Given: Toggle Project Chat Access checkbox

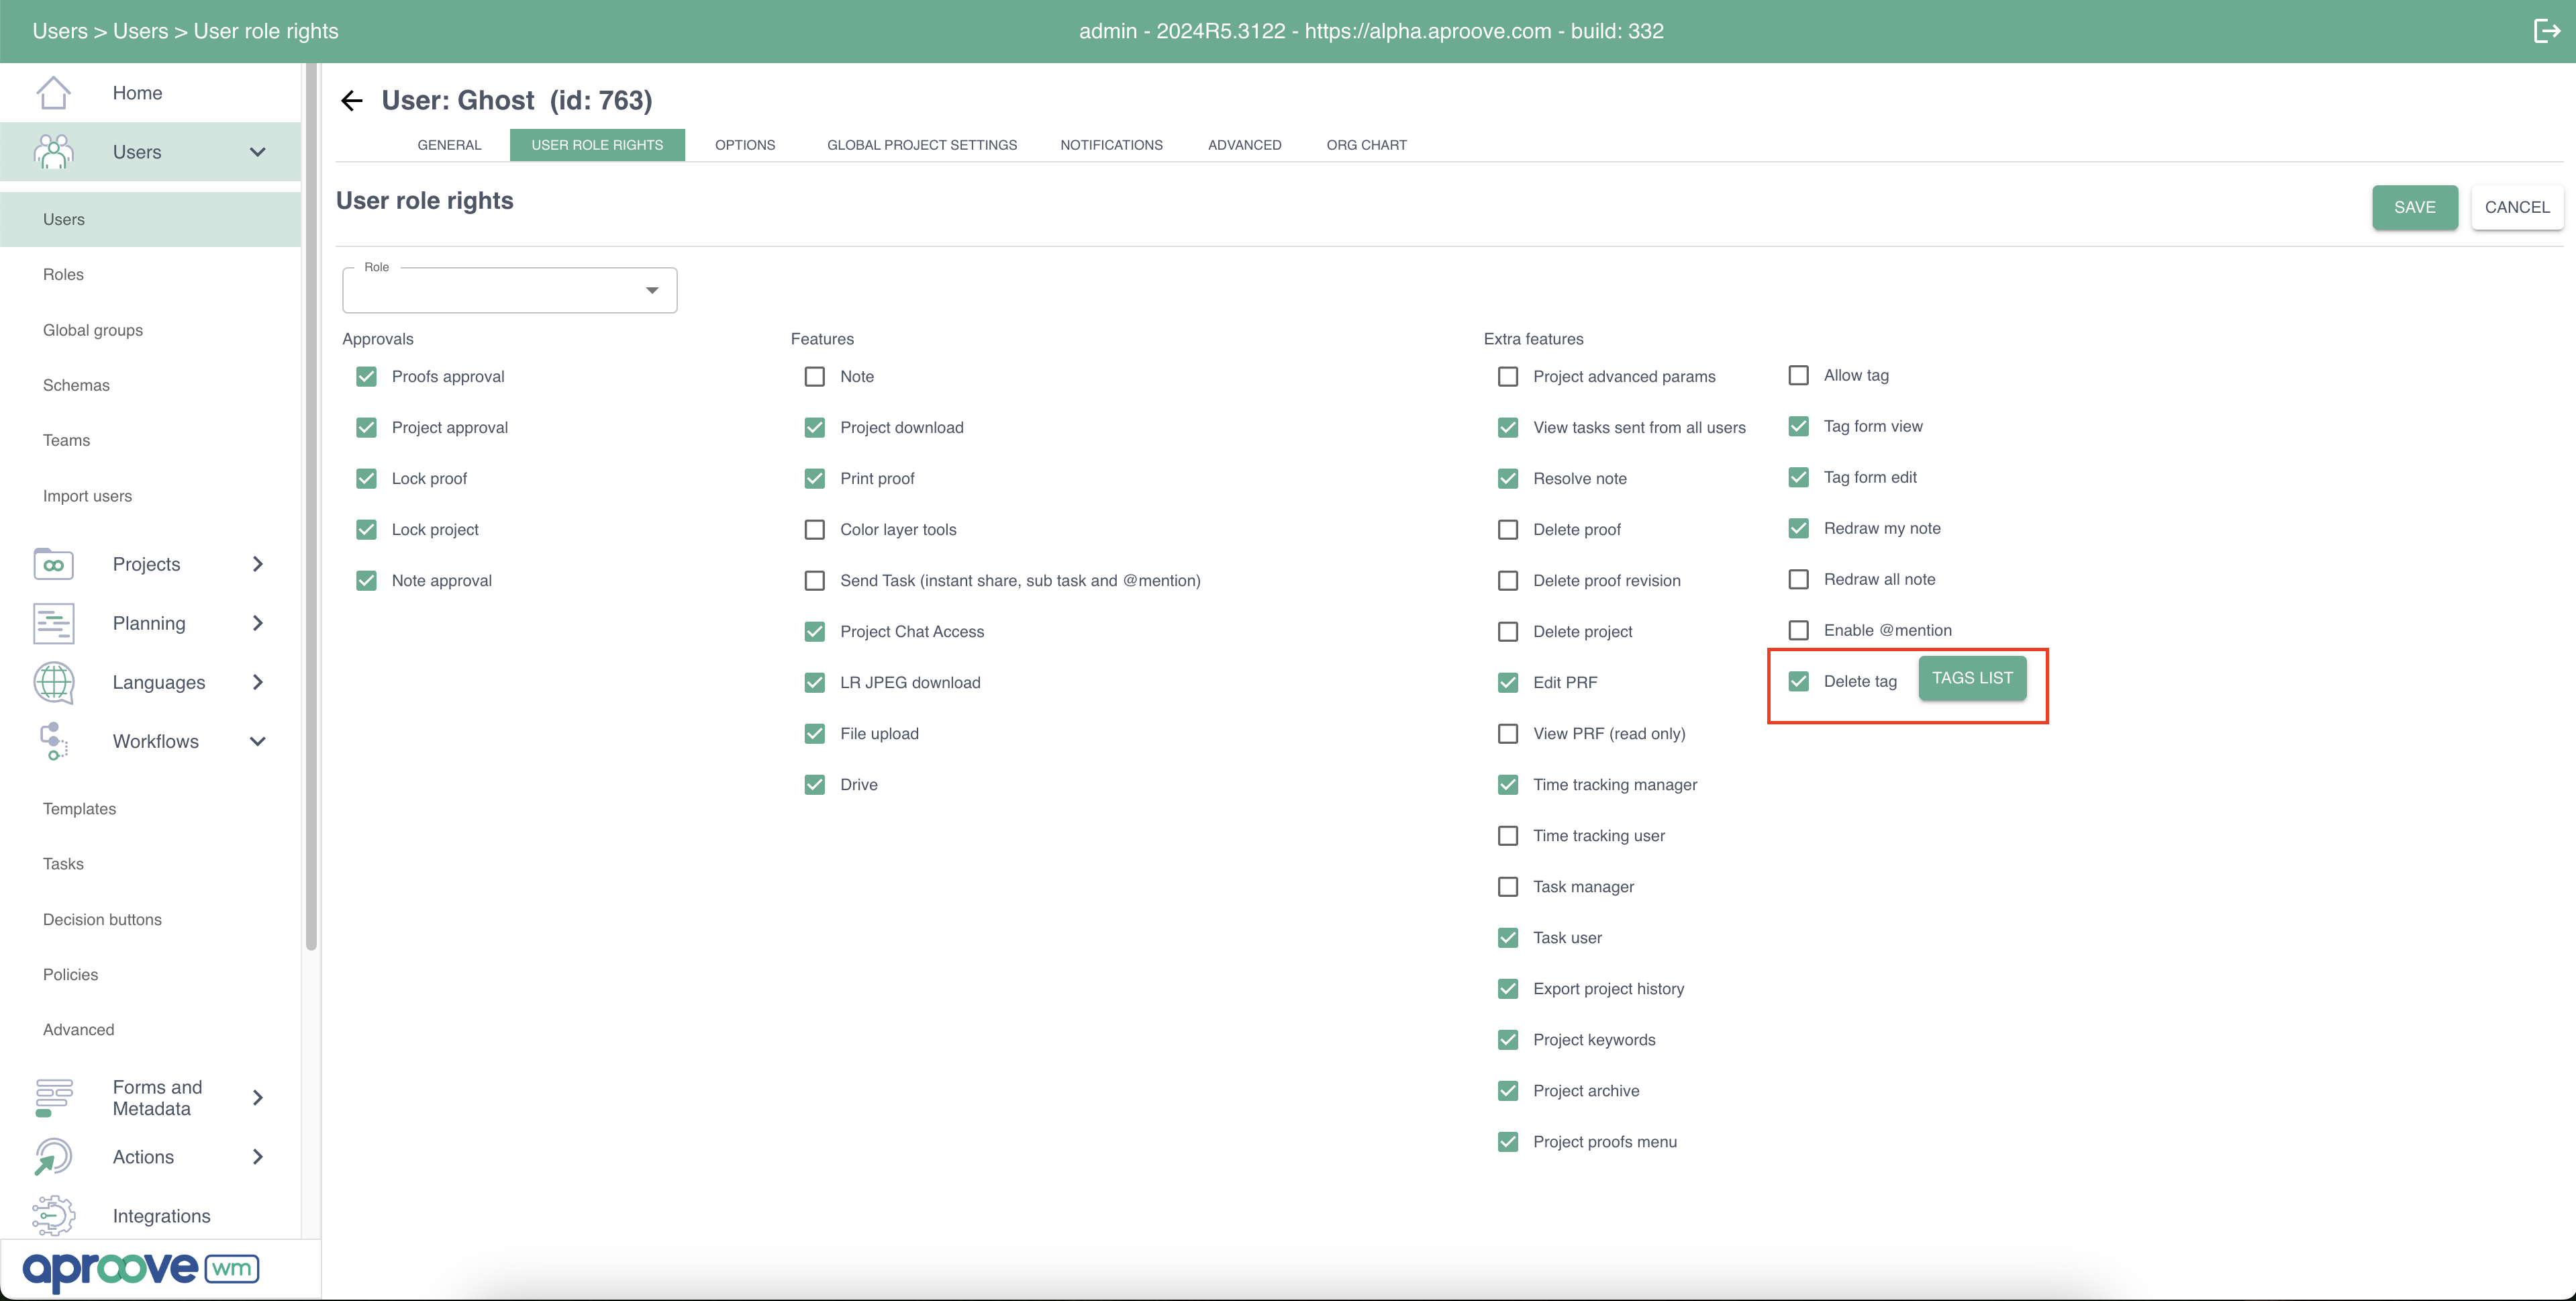Looking at the screenshot, I should pyautogui.click(x=814, y=631).
